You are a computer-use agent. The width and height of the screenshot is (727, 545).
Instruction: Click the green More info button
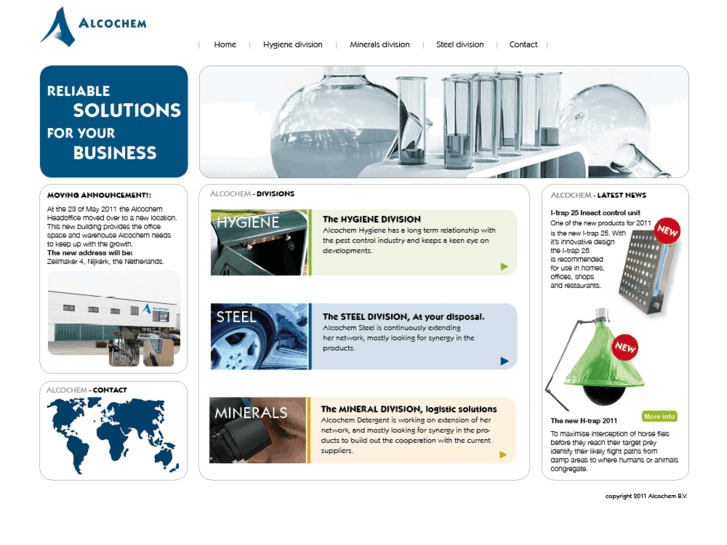tap(659, 417)
